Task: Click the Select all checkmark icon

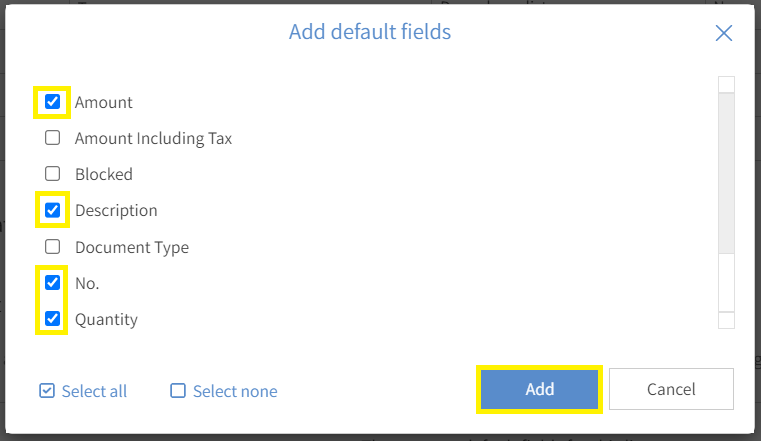Action: pos(47,391)
